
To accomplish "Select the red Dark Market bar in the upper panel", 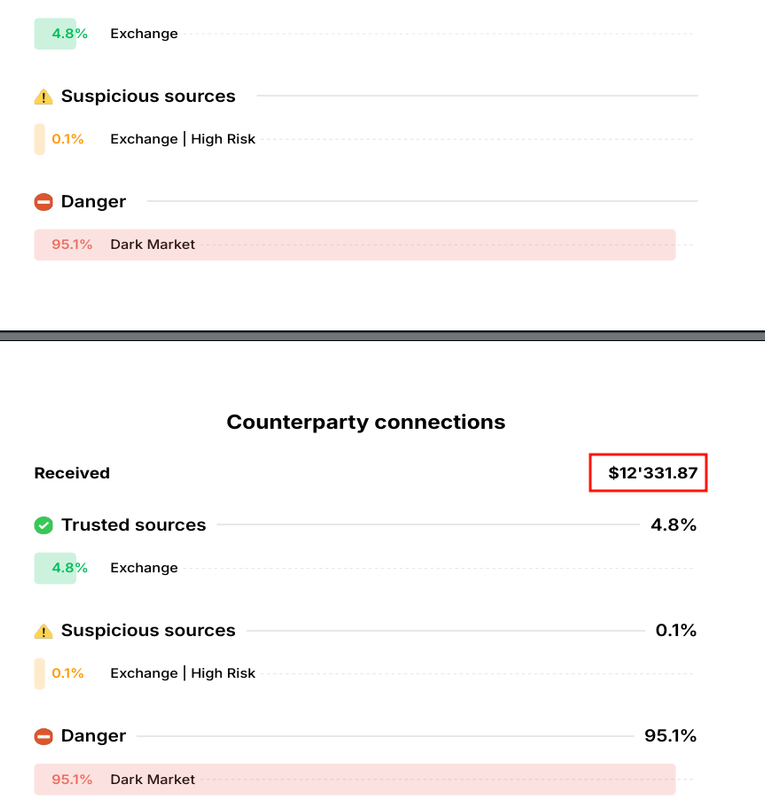I will (355, 244).
